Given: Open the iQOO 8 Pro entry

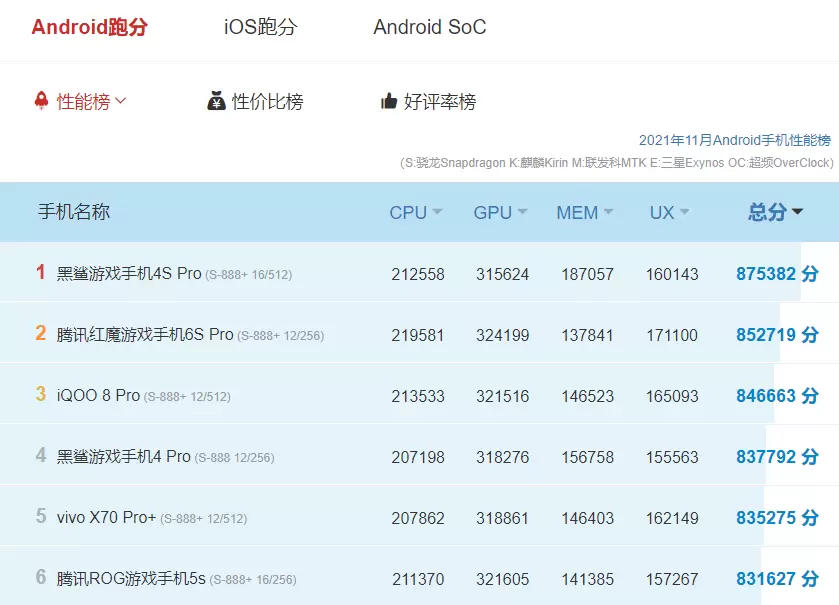Looking at the screenshot, I should [98, 395].
